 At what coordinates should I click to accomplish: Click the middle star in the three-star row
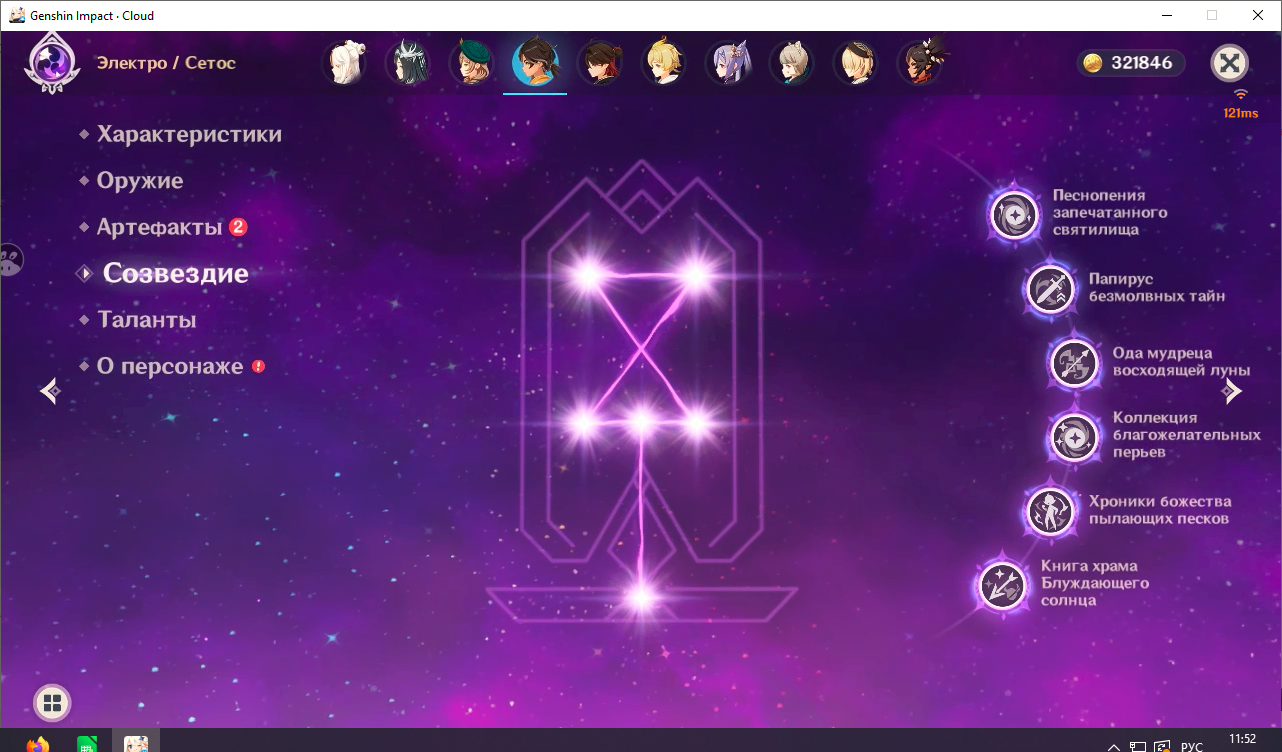tap(640, 423)
